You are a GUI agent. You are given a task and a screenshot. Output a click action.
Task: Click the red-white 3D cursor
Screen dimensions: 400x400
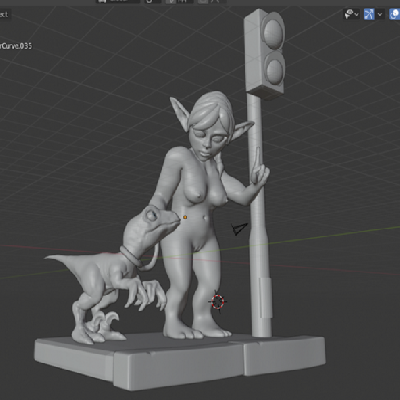click(x=218, y=302)
